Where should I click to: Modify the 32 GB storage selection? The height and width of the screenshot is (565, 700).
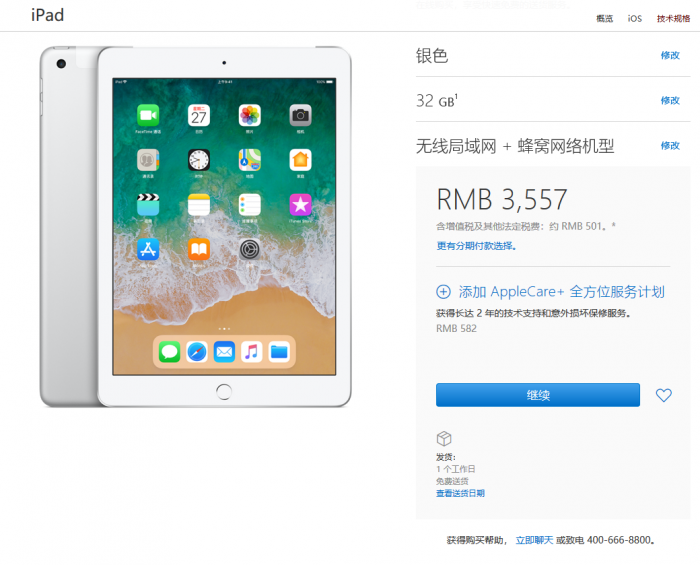(x=670, y=100)
